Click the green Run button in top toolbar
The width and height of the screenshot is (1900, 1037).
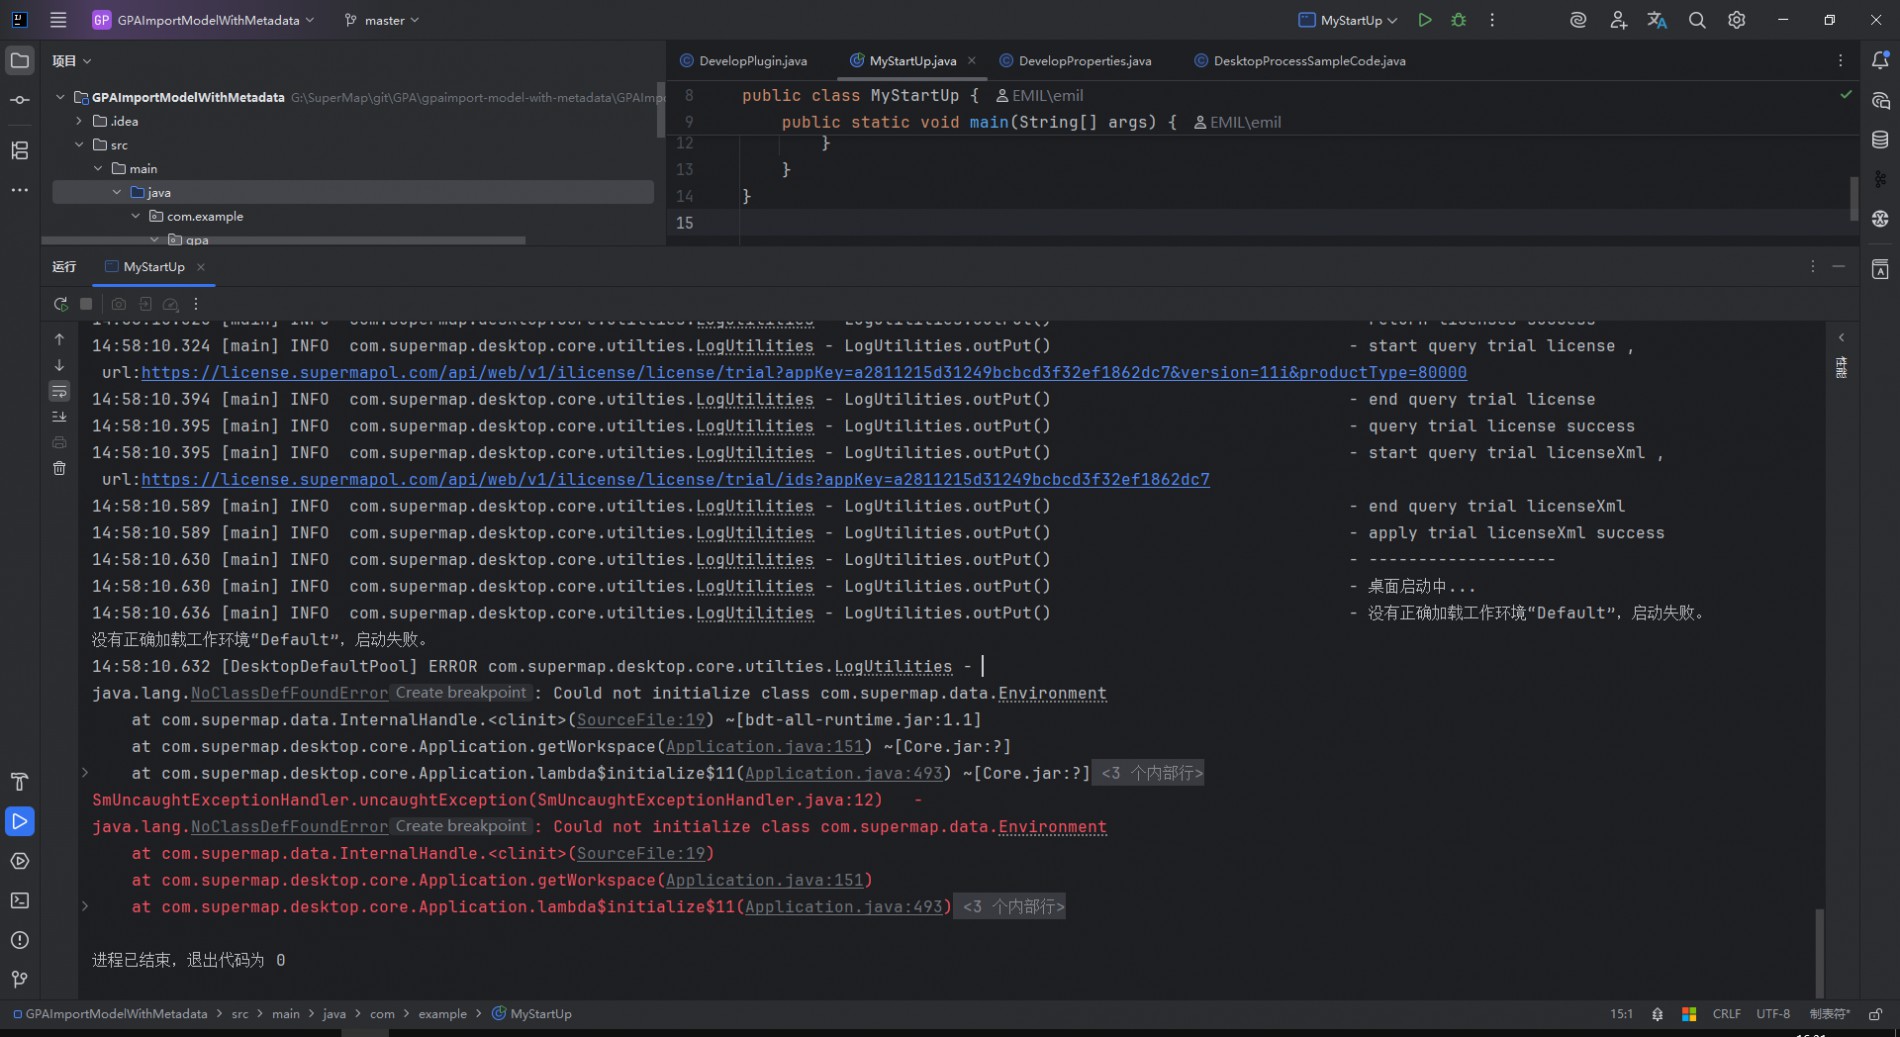tap(1425, 20)
